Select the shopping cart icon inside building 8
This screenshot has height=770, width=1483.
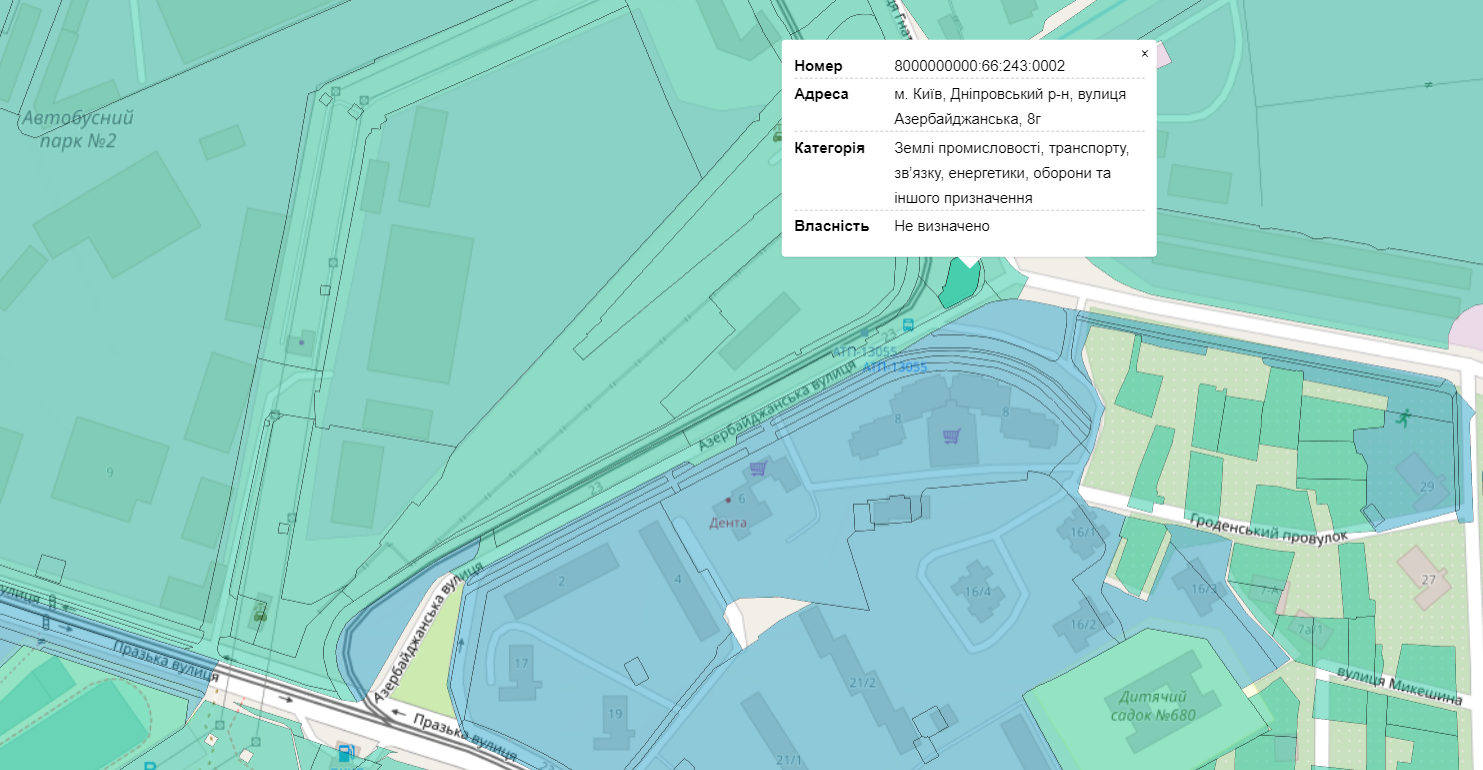coord(951,435)
